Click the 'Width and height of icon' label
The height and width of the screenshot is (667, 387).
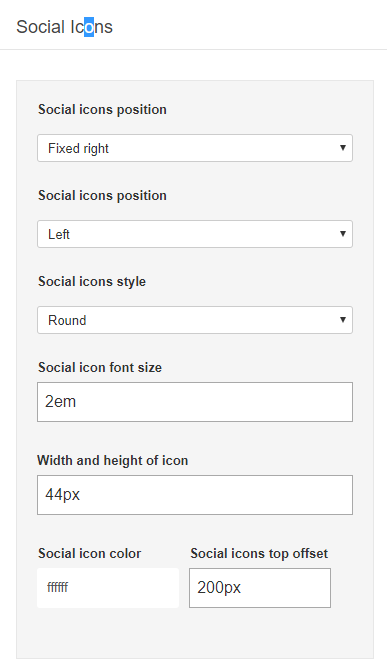tap(113, 460)
